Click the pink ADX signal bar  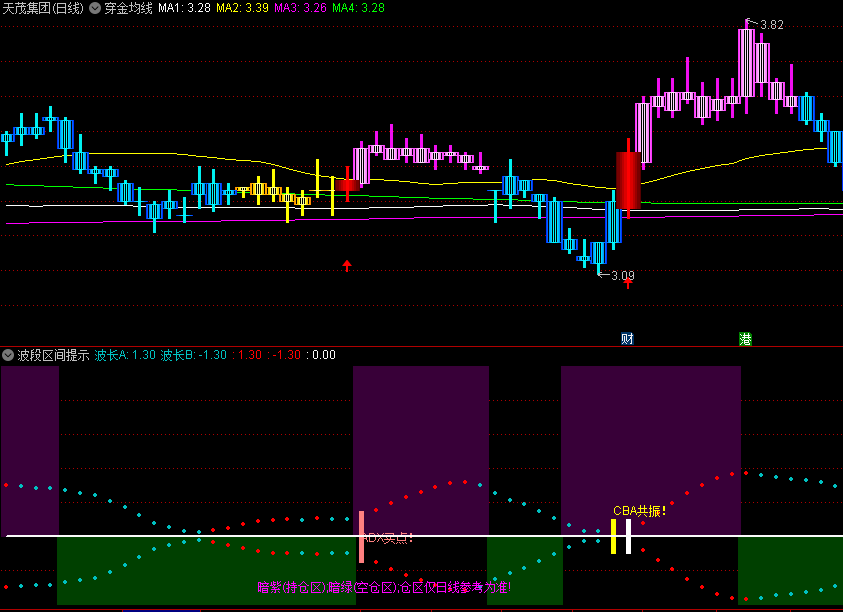click(361, 537)
